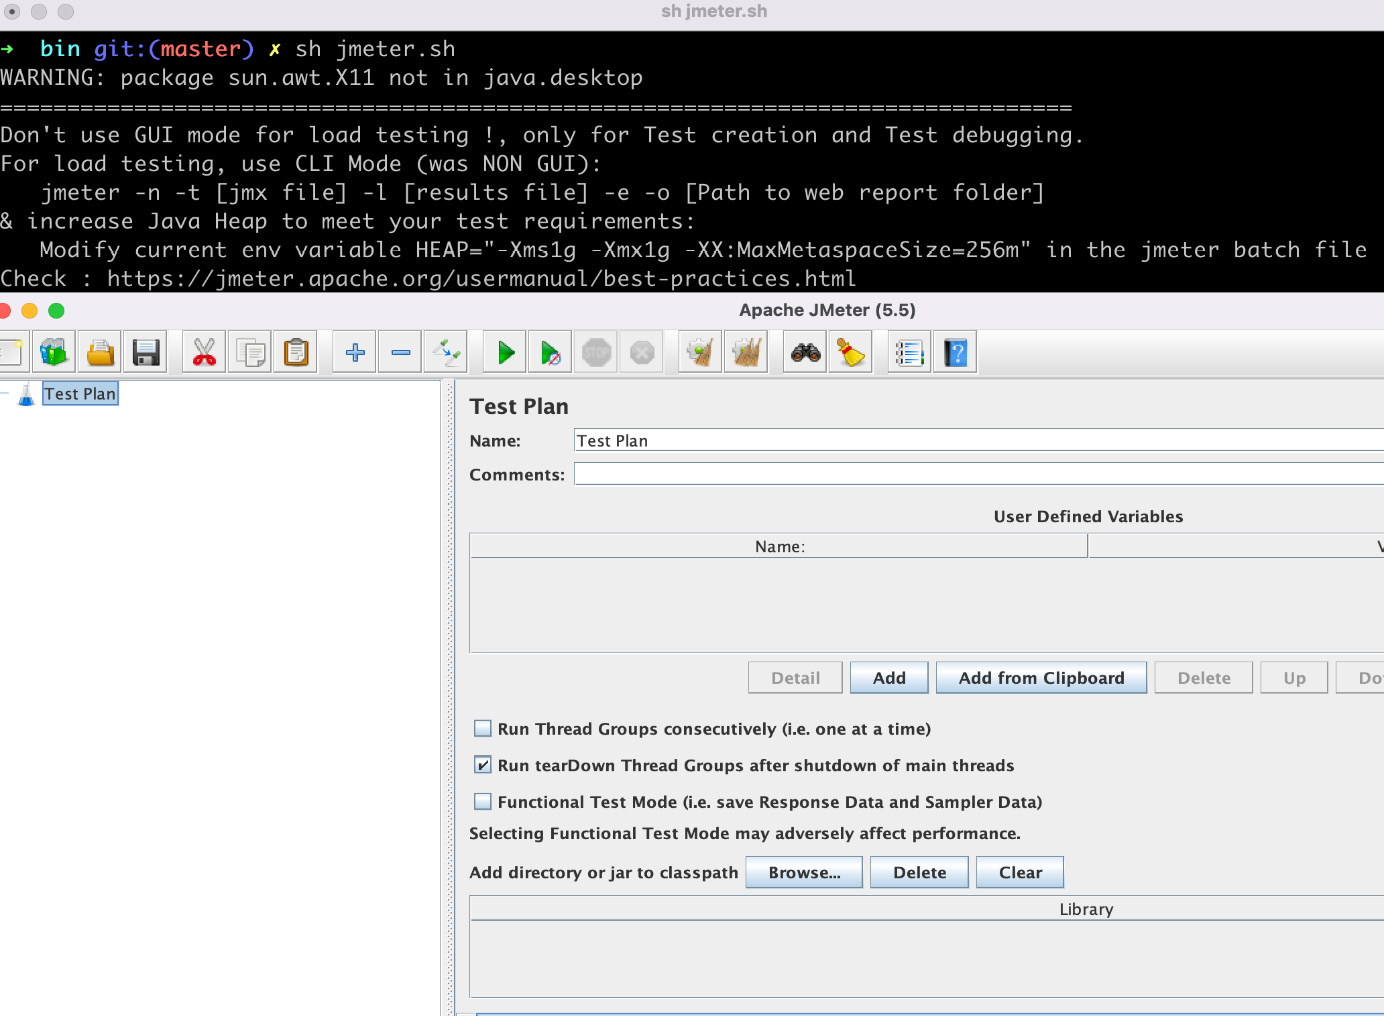1384x1016 pixels.
Task: Click the sh jmeter.sh terminal title
Action: pos(714,11)
